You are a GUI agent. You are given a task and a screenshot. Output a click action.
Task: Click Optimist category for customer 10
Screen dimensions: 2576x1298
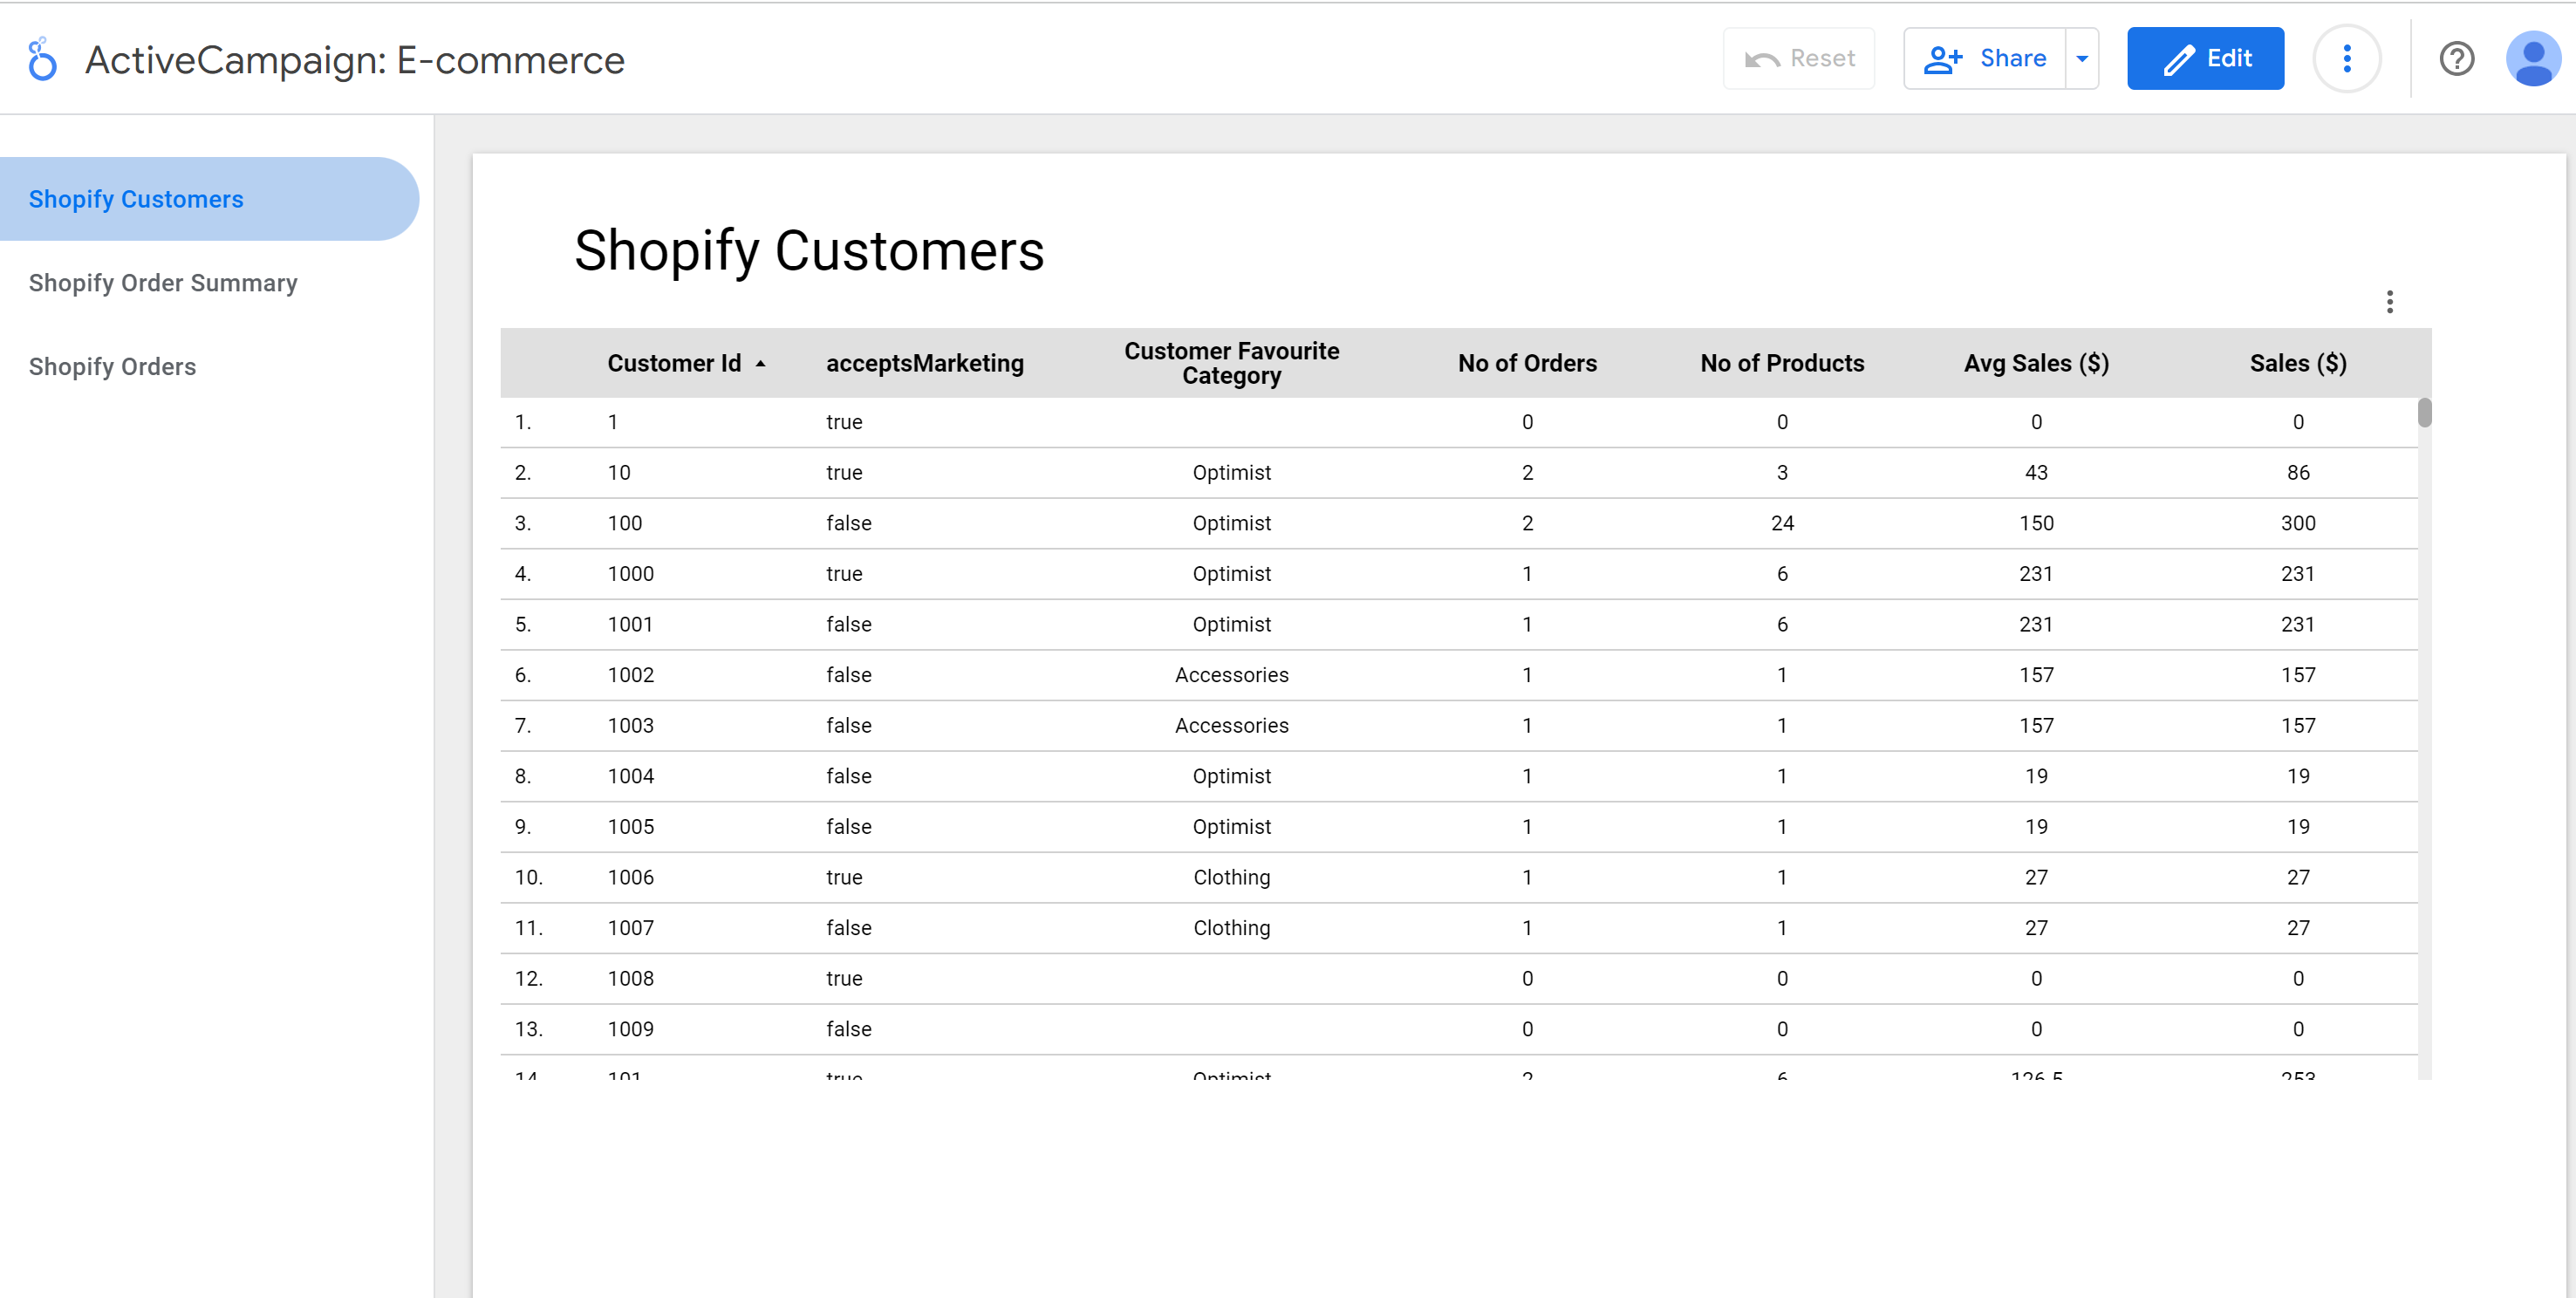pyautogui.click(x=1231, y=472)
